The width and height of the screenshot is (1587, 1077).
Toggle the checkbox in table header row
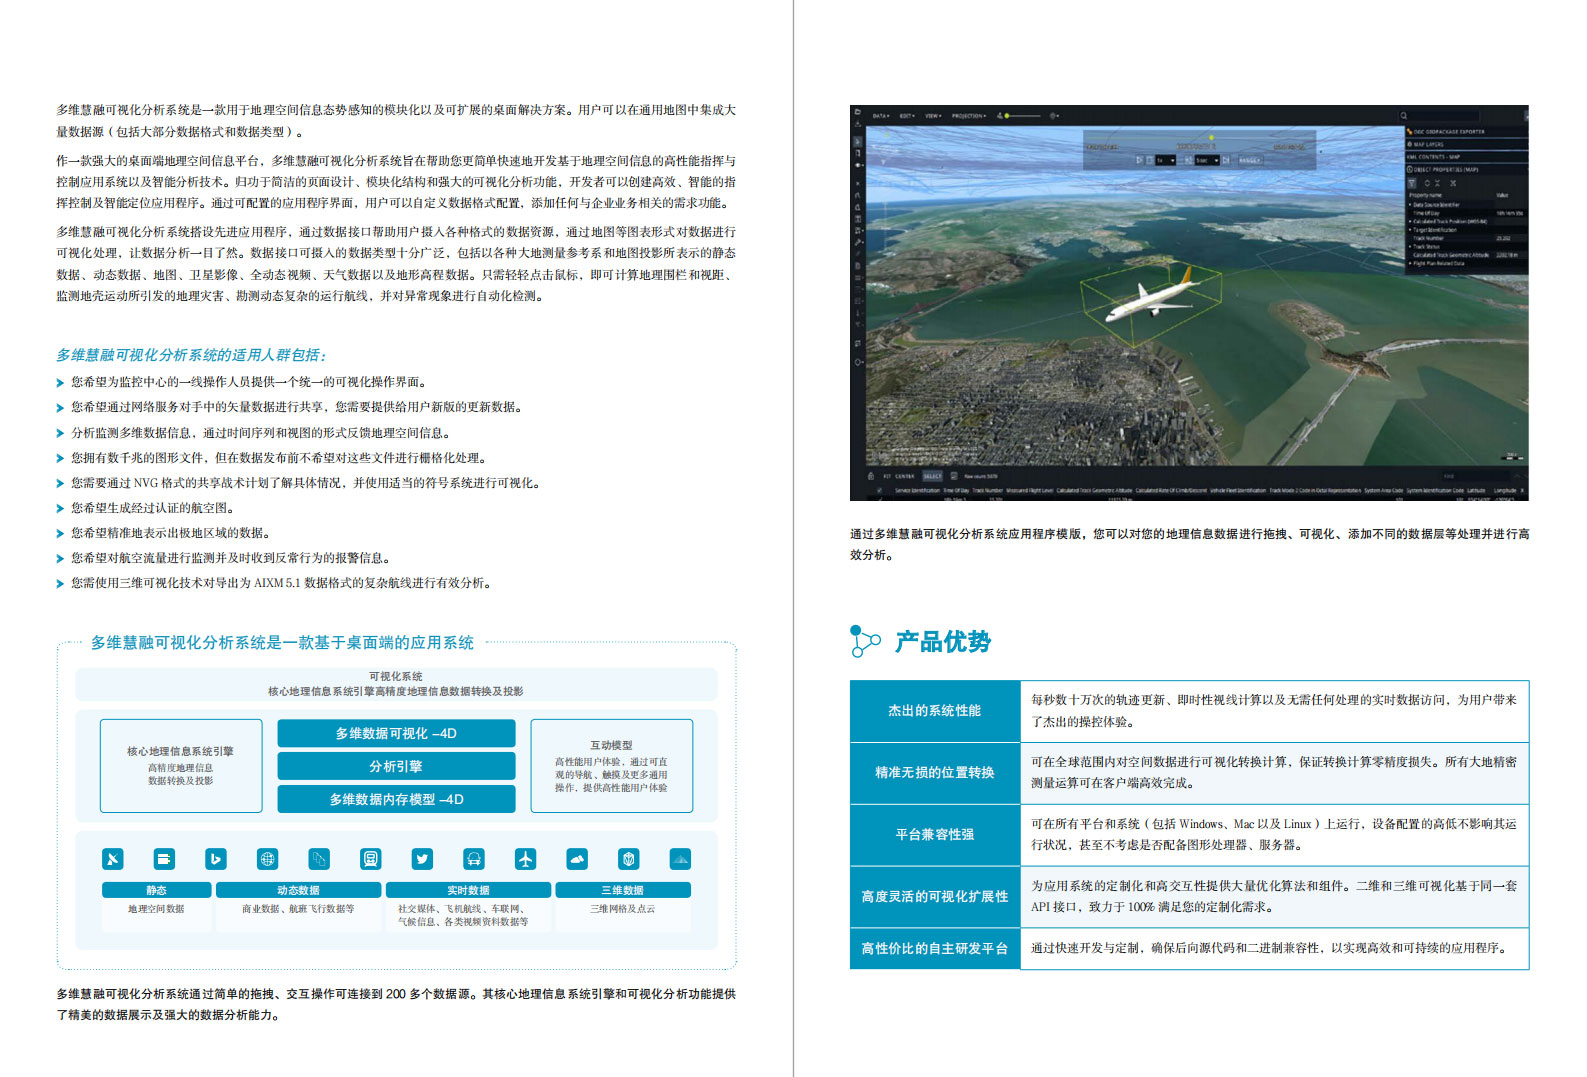tap(880, 490)
